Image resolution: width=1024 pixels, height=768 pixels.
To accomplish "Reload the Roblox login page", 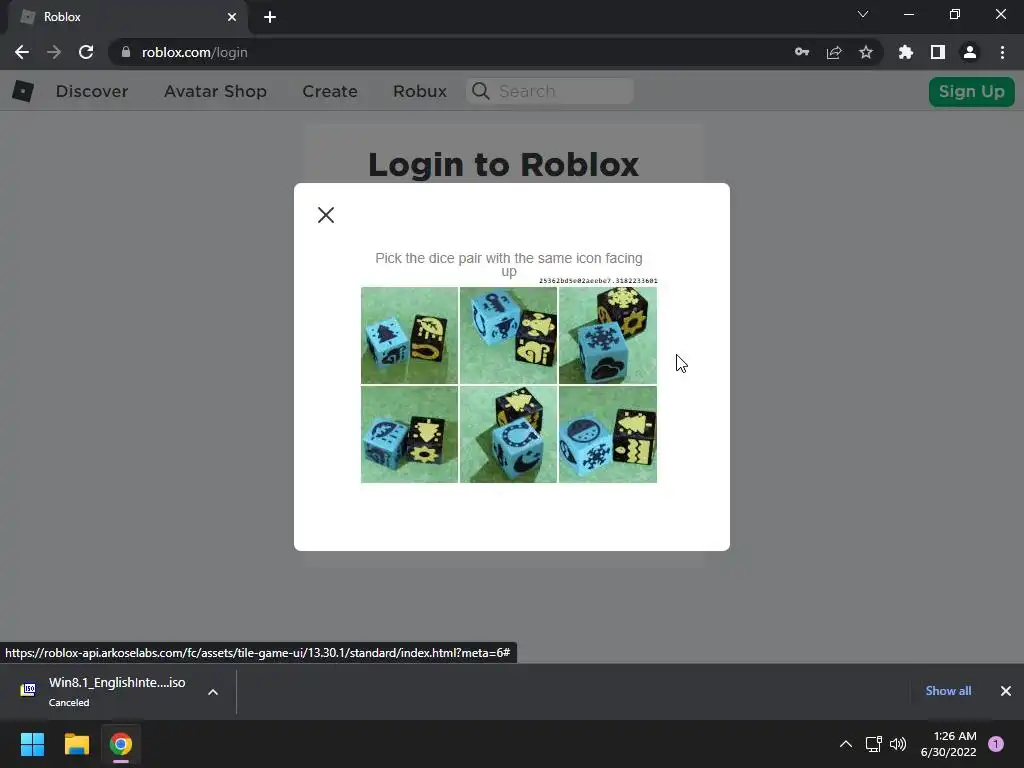I will 86,52.
